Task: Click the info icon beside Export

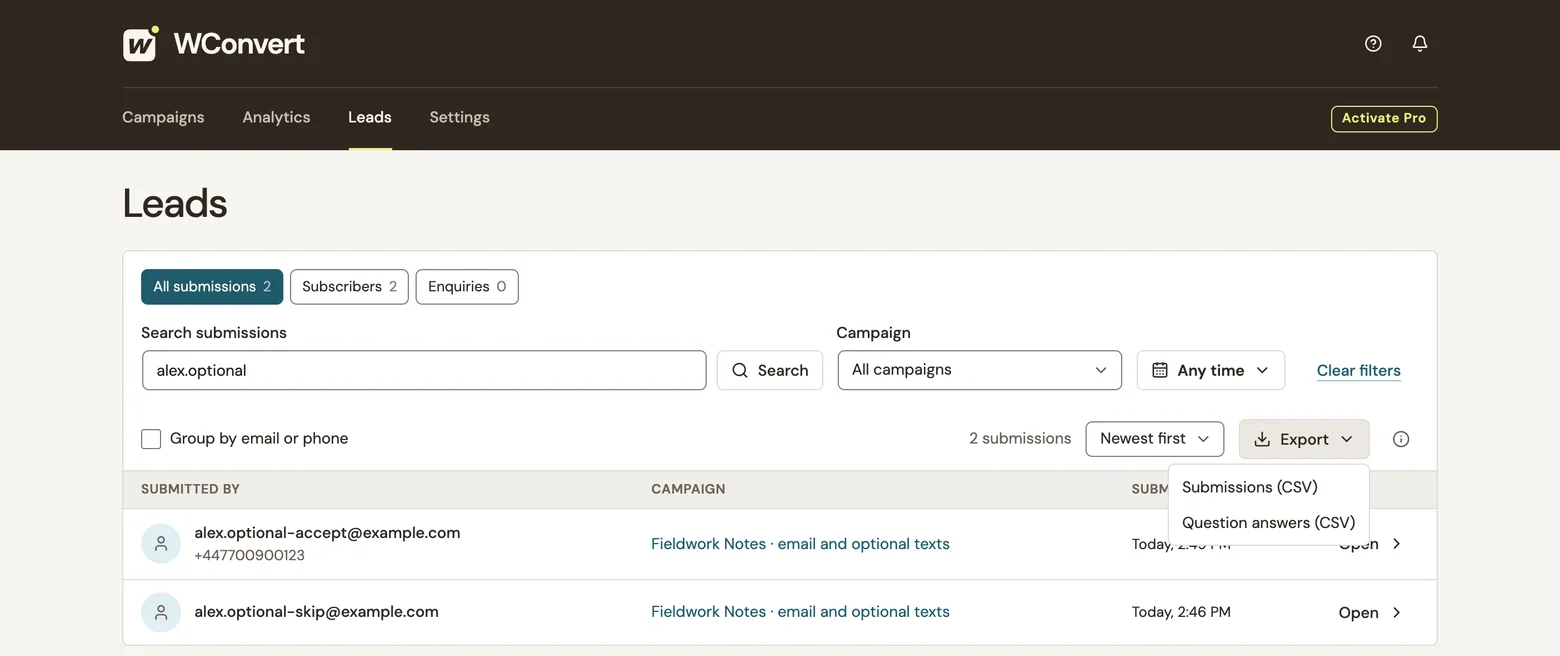Action: click(1401, 439)
